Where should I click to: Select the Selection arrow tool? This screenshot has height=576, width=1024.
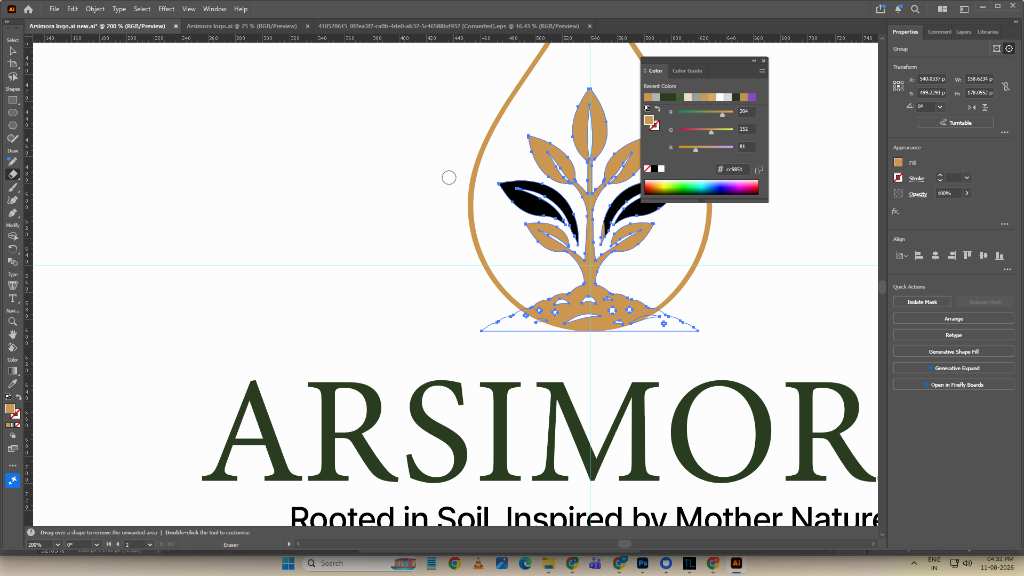pos(12,51)
